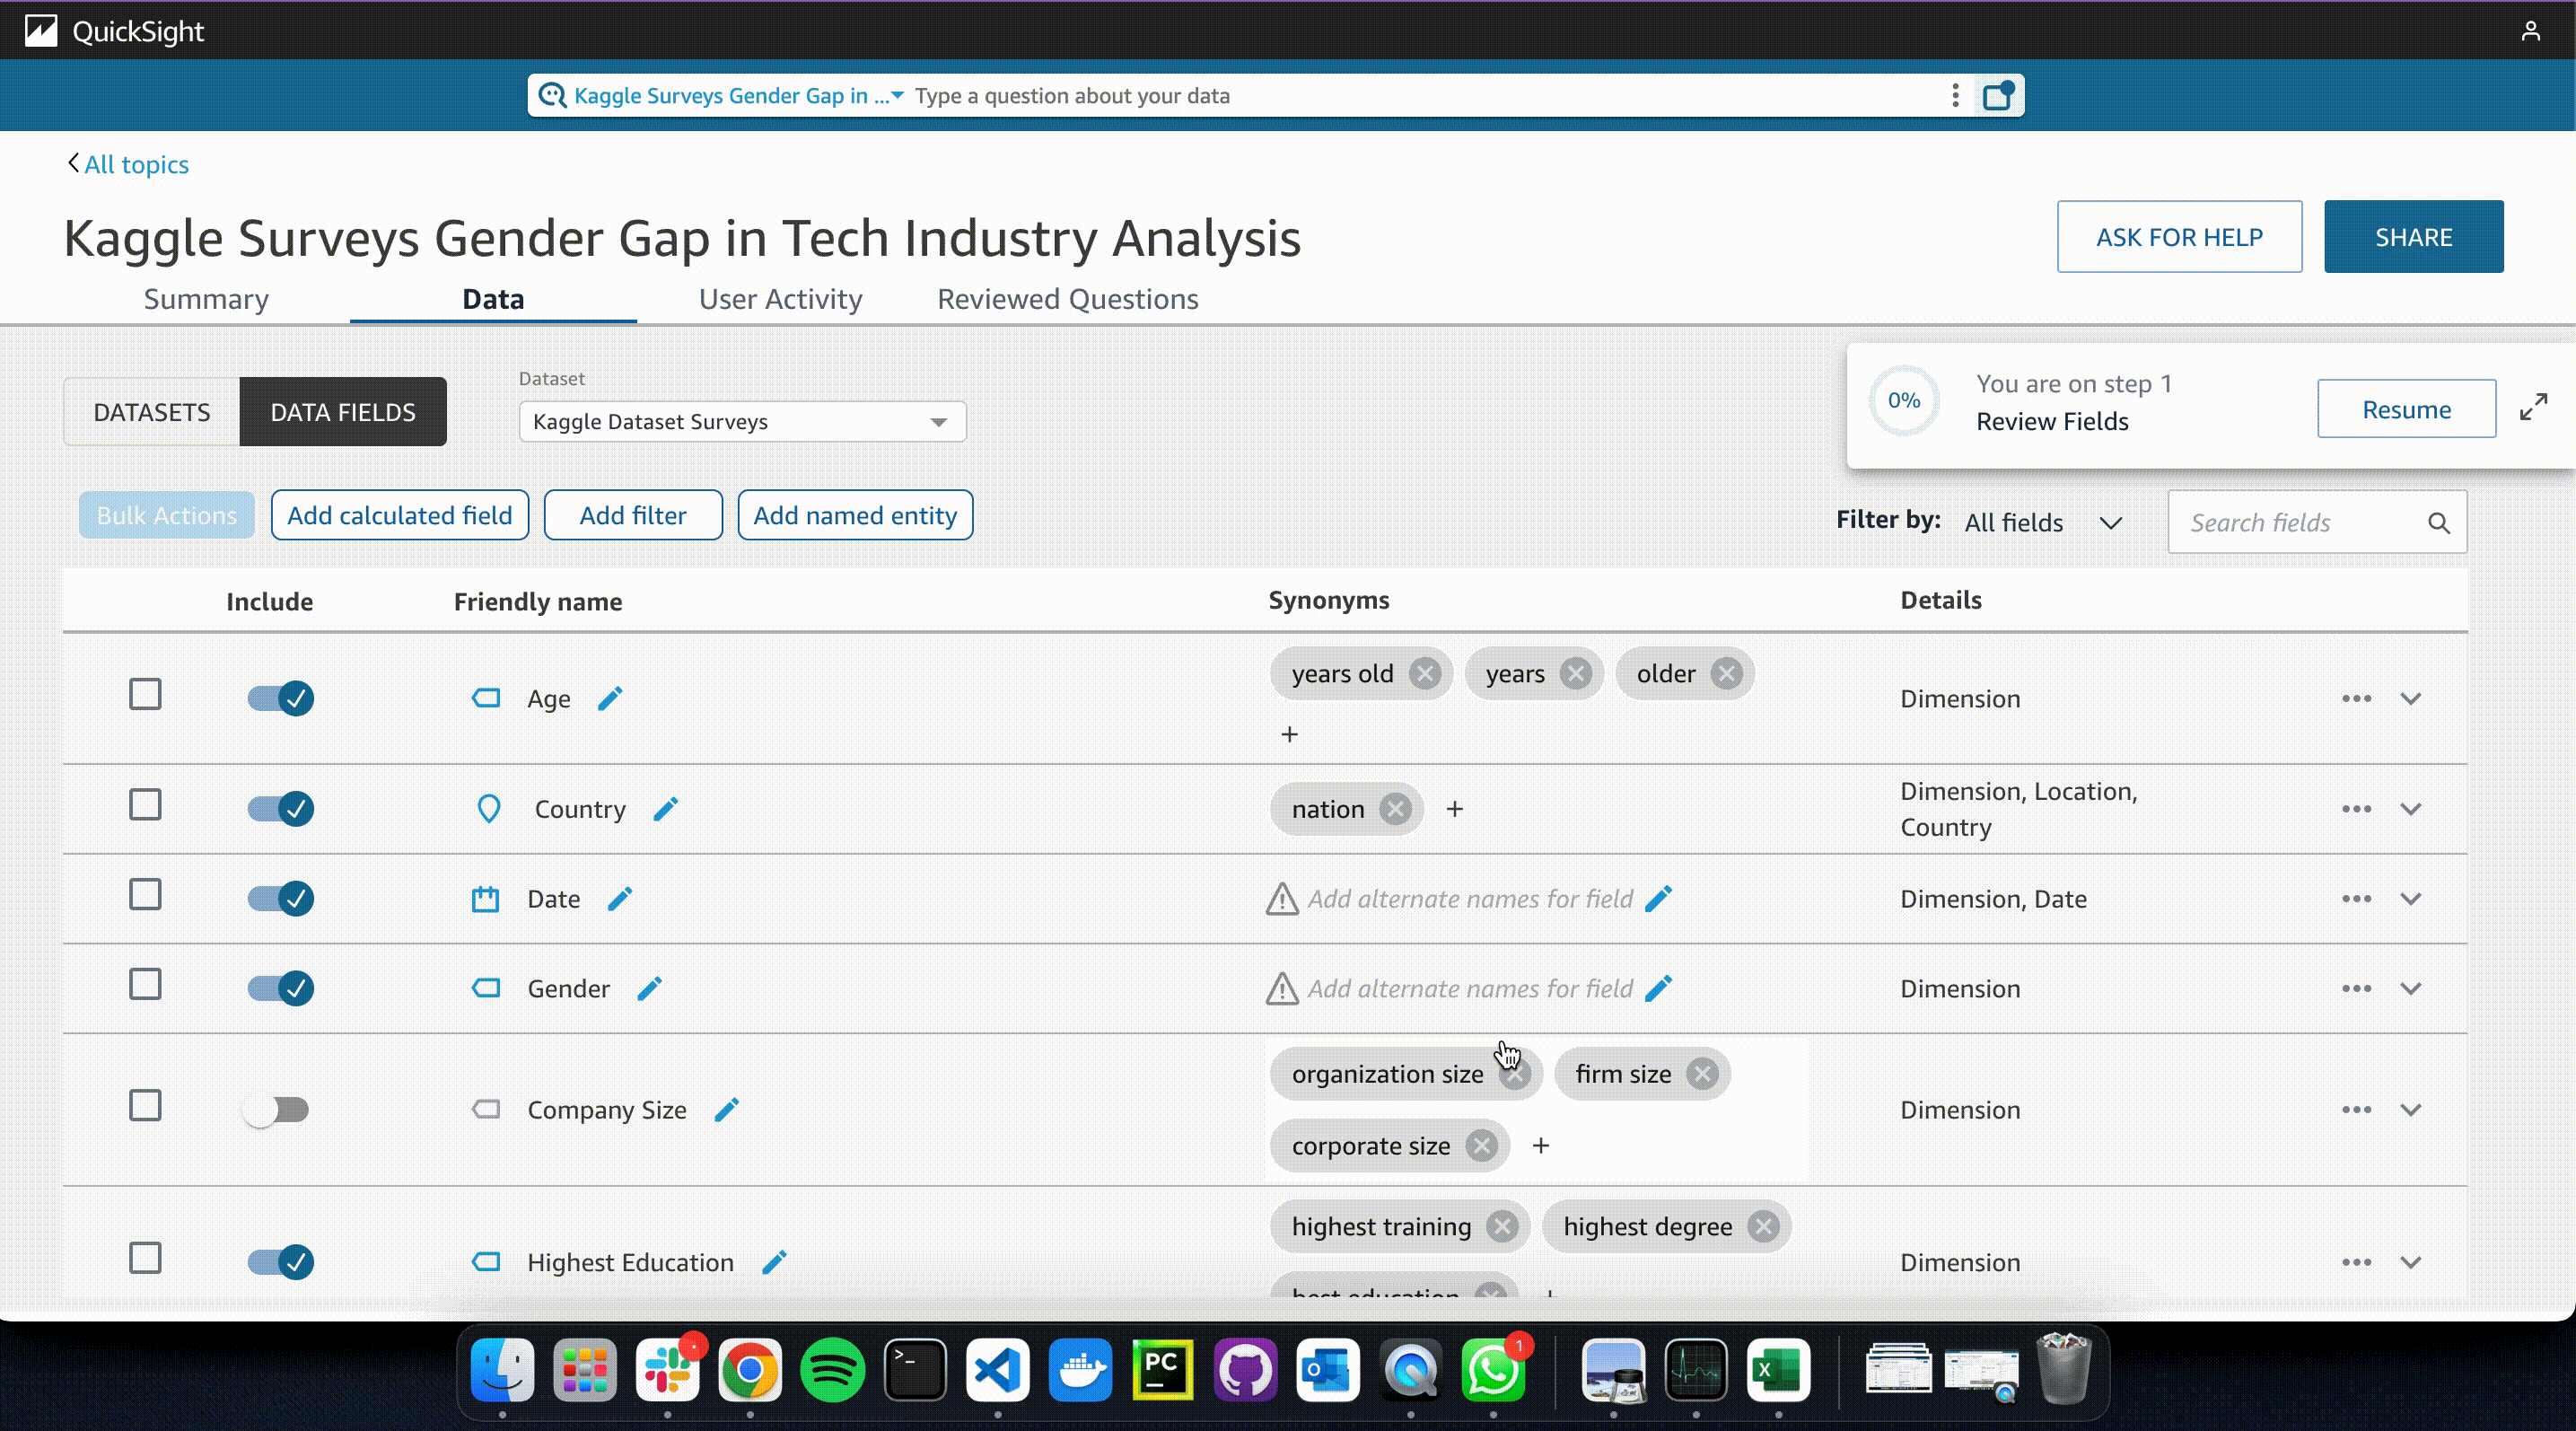The image size is (2576, 1431).
Task: Remove the 'years old' synonym
Action: coord(1425,674)
